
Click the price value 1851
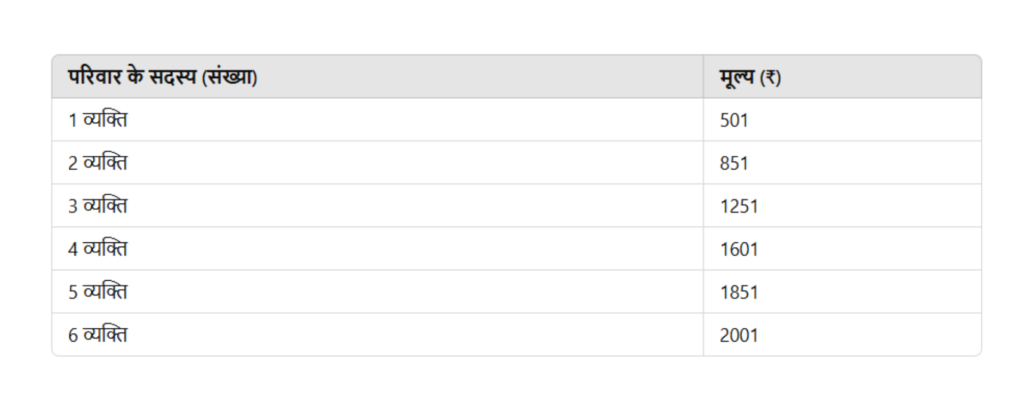click(x=739, y=292)
